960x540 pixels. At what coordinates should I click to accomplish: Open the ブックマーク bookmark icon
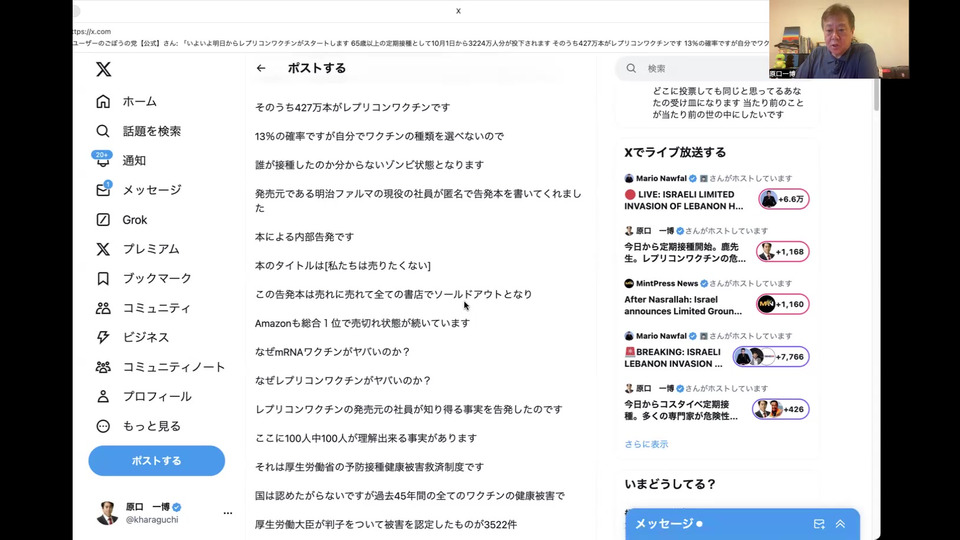[103, 278]
